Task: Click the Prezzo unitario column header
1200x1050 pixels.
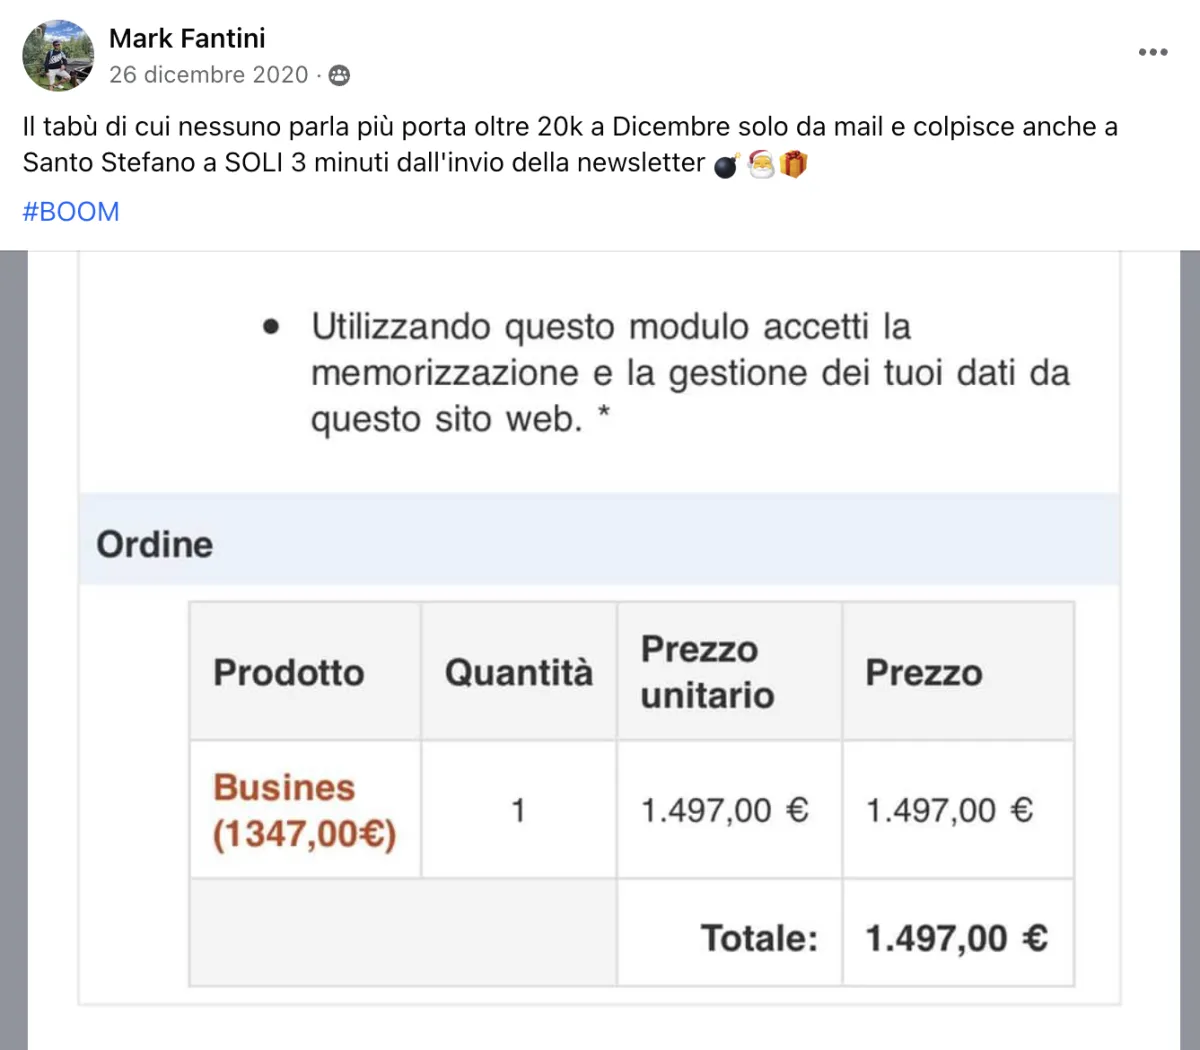Action: tap(707, 672)
